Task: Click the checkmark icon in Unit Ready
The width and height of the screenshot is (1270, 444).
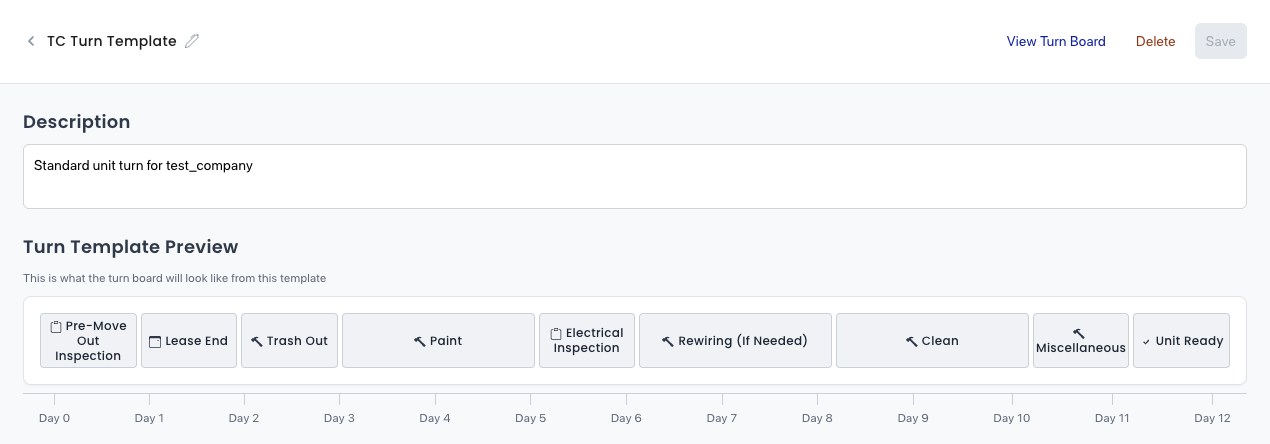Action: 1146,341
